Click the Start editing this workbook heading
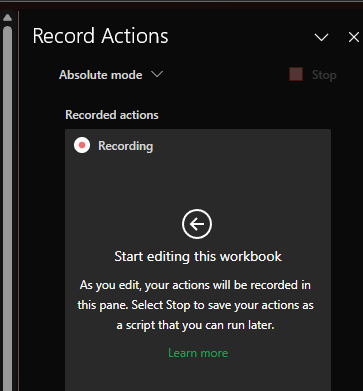This screenshot has width=363, height=391. [198, 256]
